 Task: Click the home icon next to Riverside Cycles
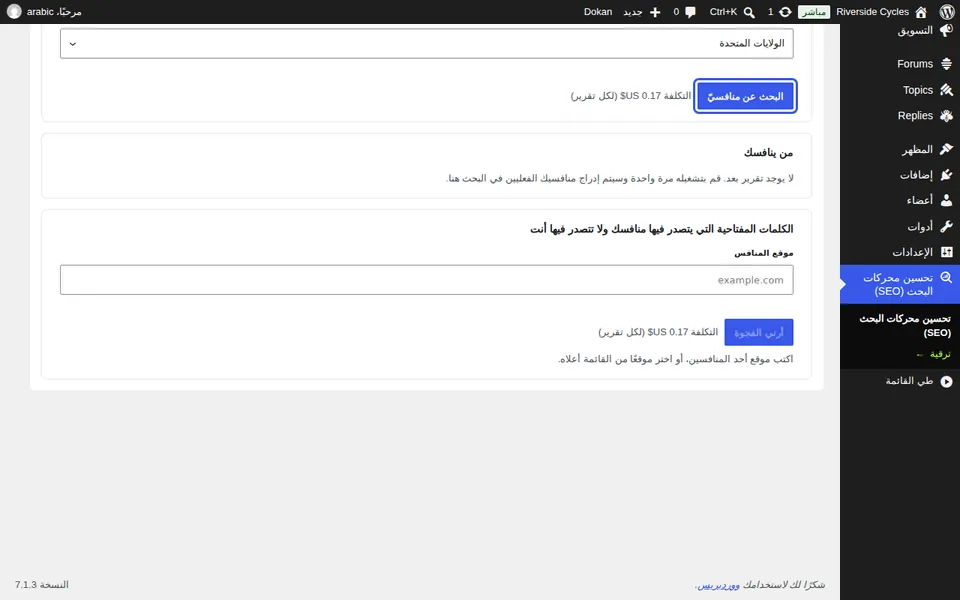click(x=921, y=12)
